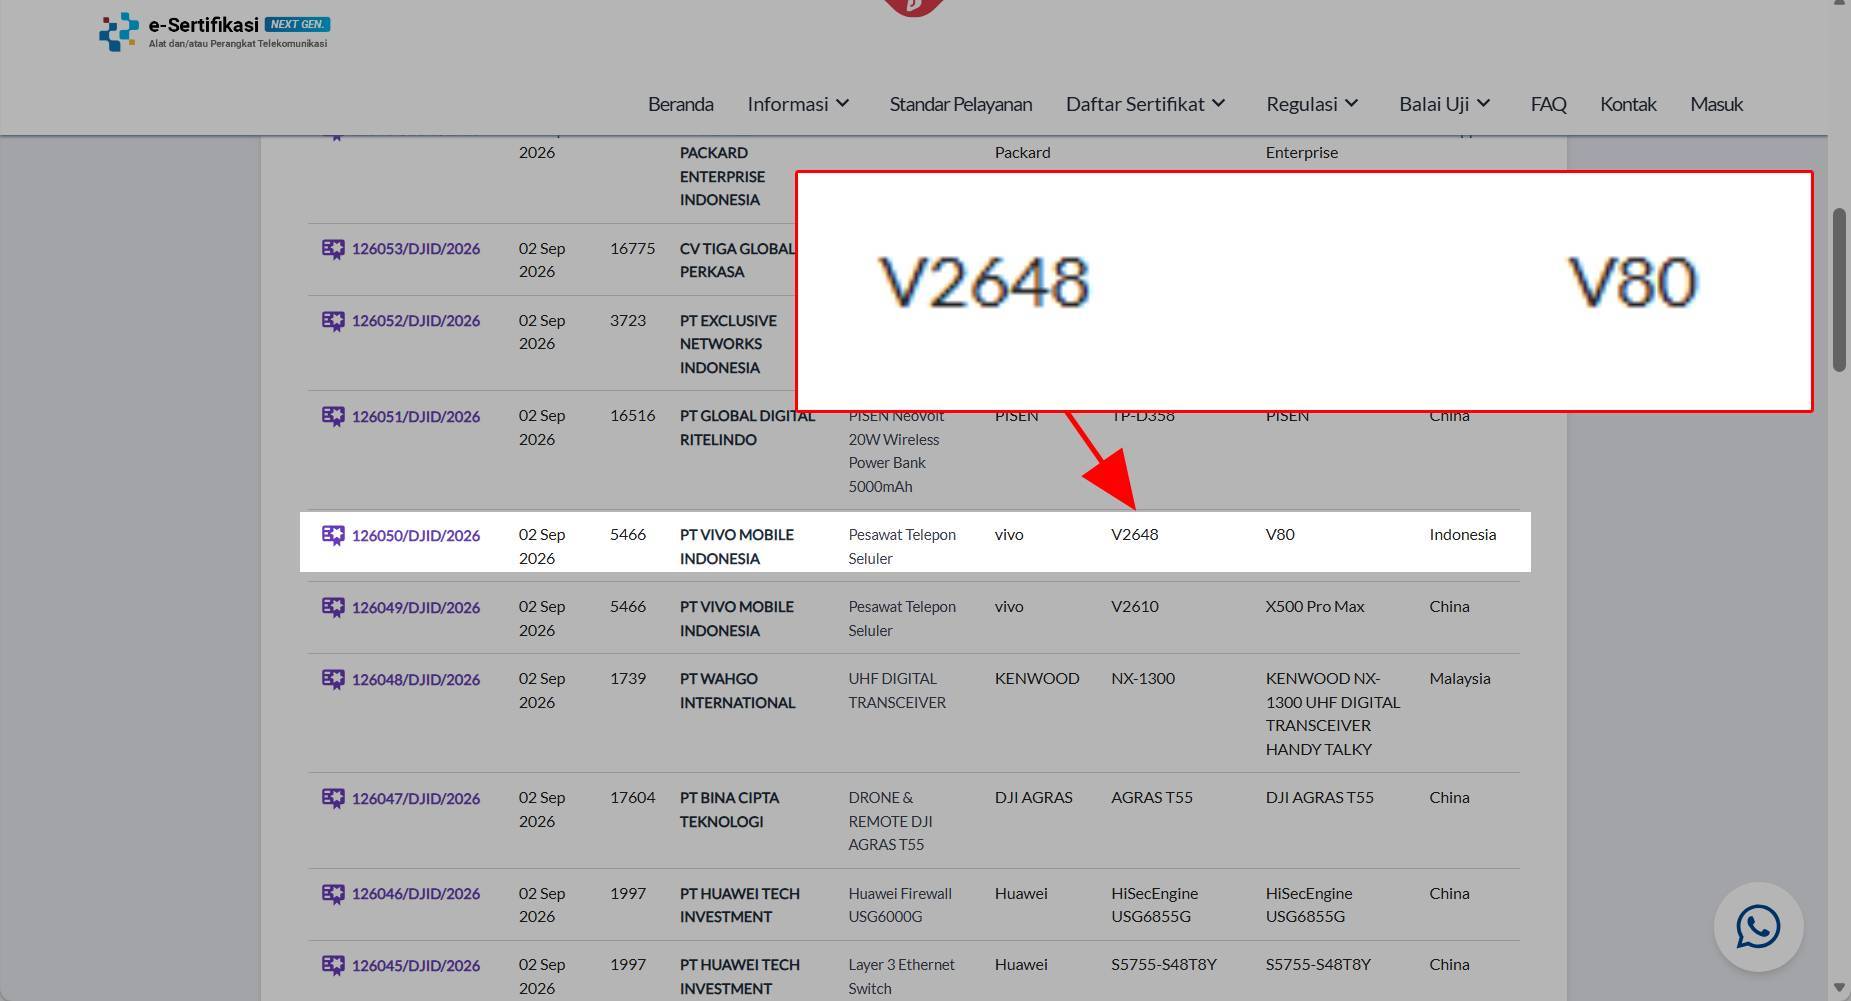Select DRONE & REMOTE DJI AGRAS T55 cell
The width and height of the screenshot is (1851, 1001).
point(890,821)
